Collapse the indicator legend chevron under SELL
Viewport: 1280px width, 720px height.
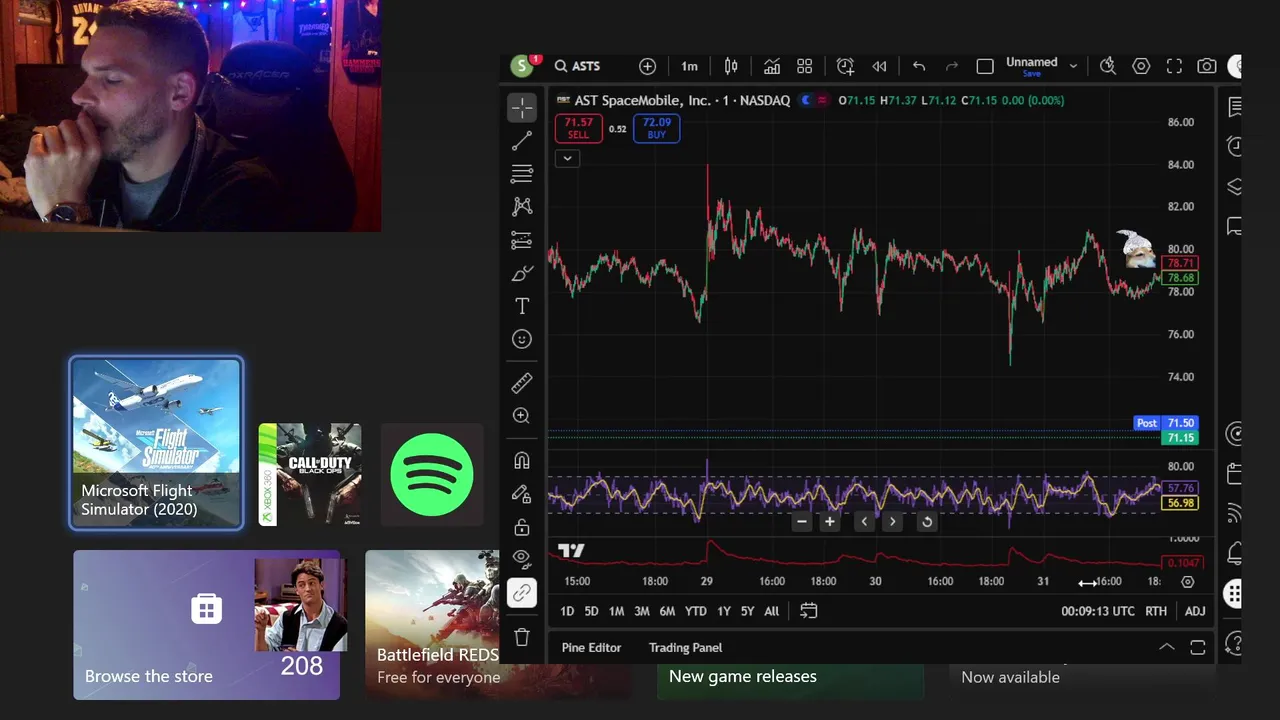click(567, 158)
